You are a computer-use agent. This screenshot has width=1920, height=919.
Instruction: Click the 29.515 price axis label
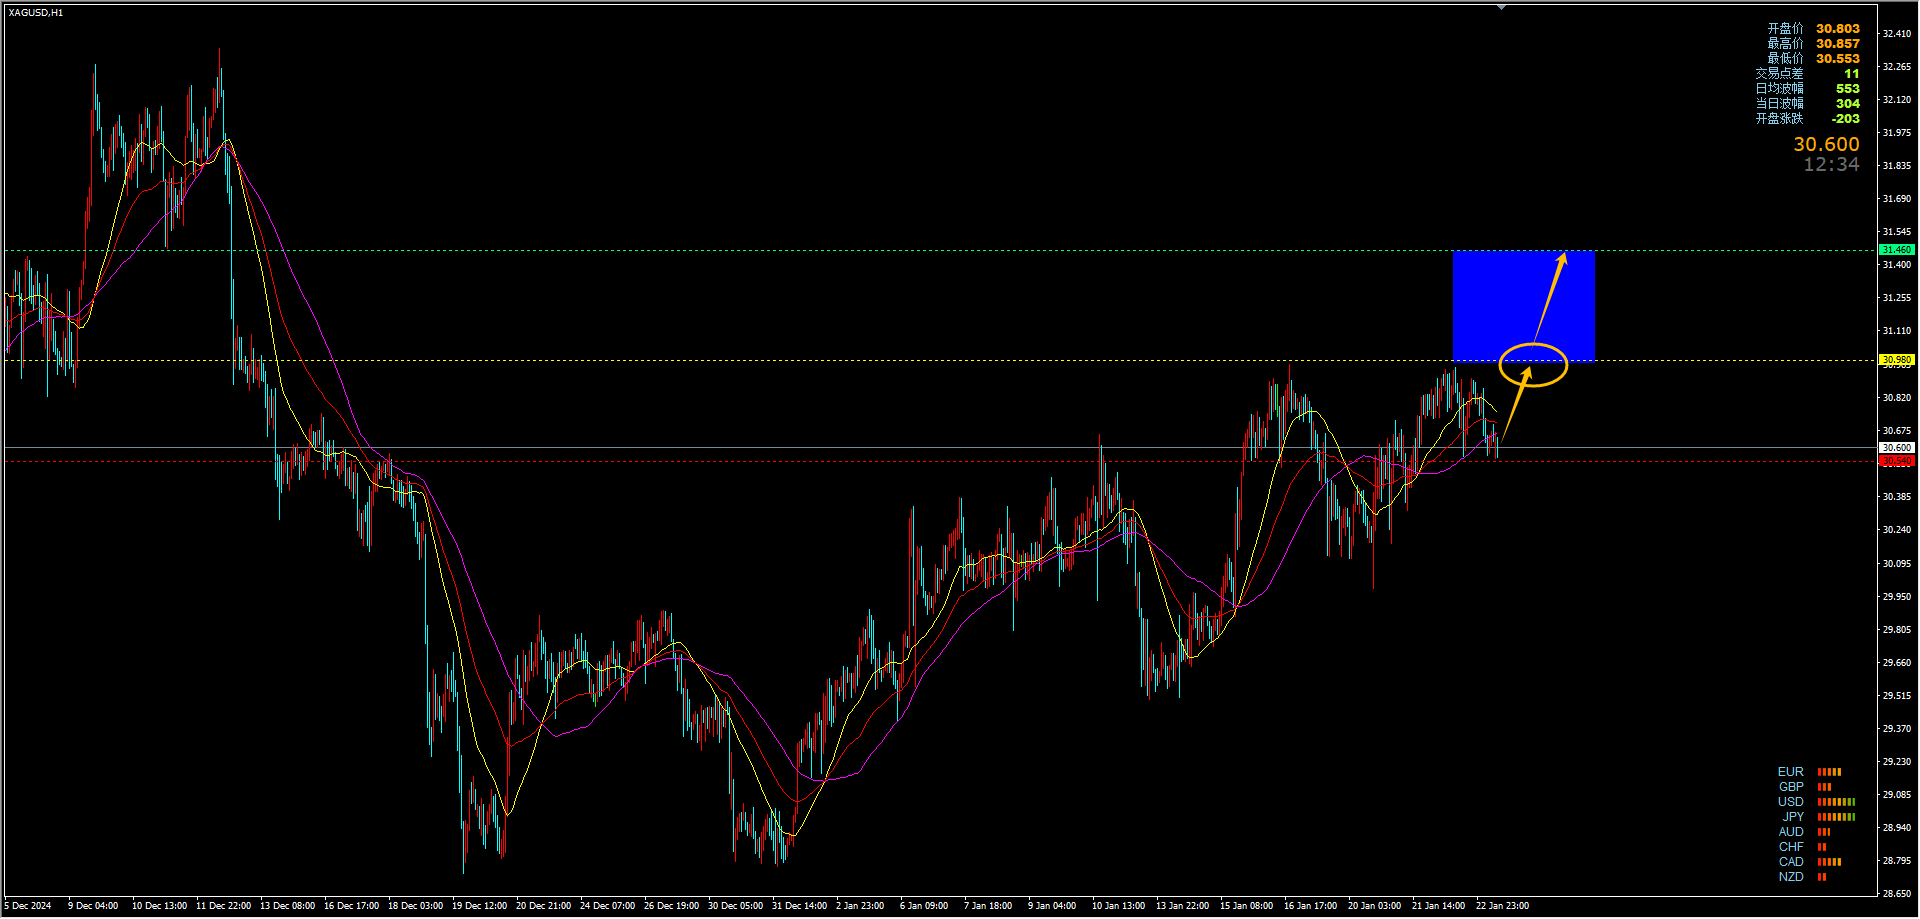[x=1897, y=696]
